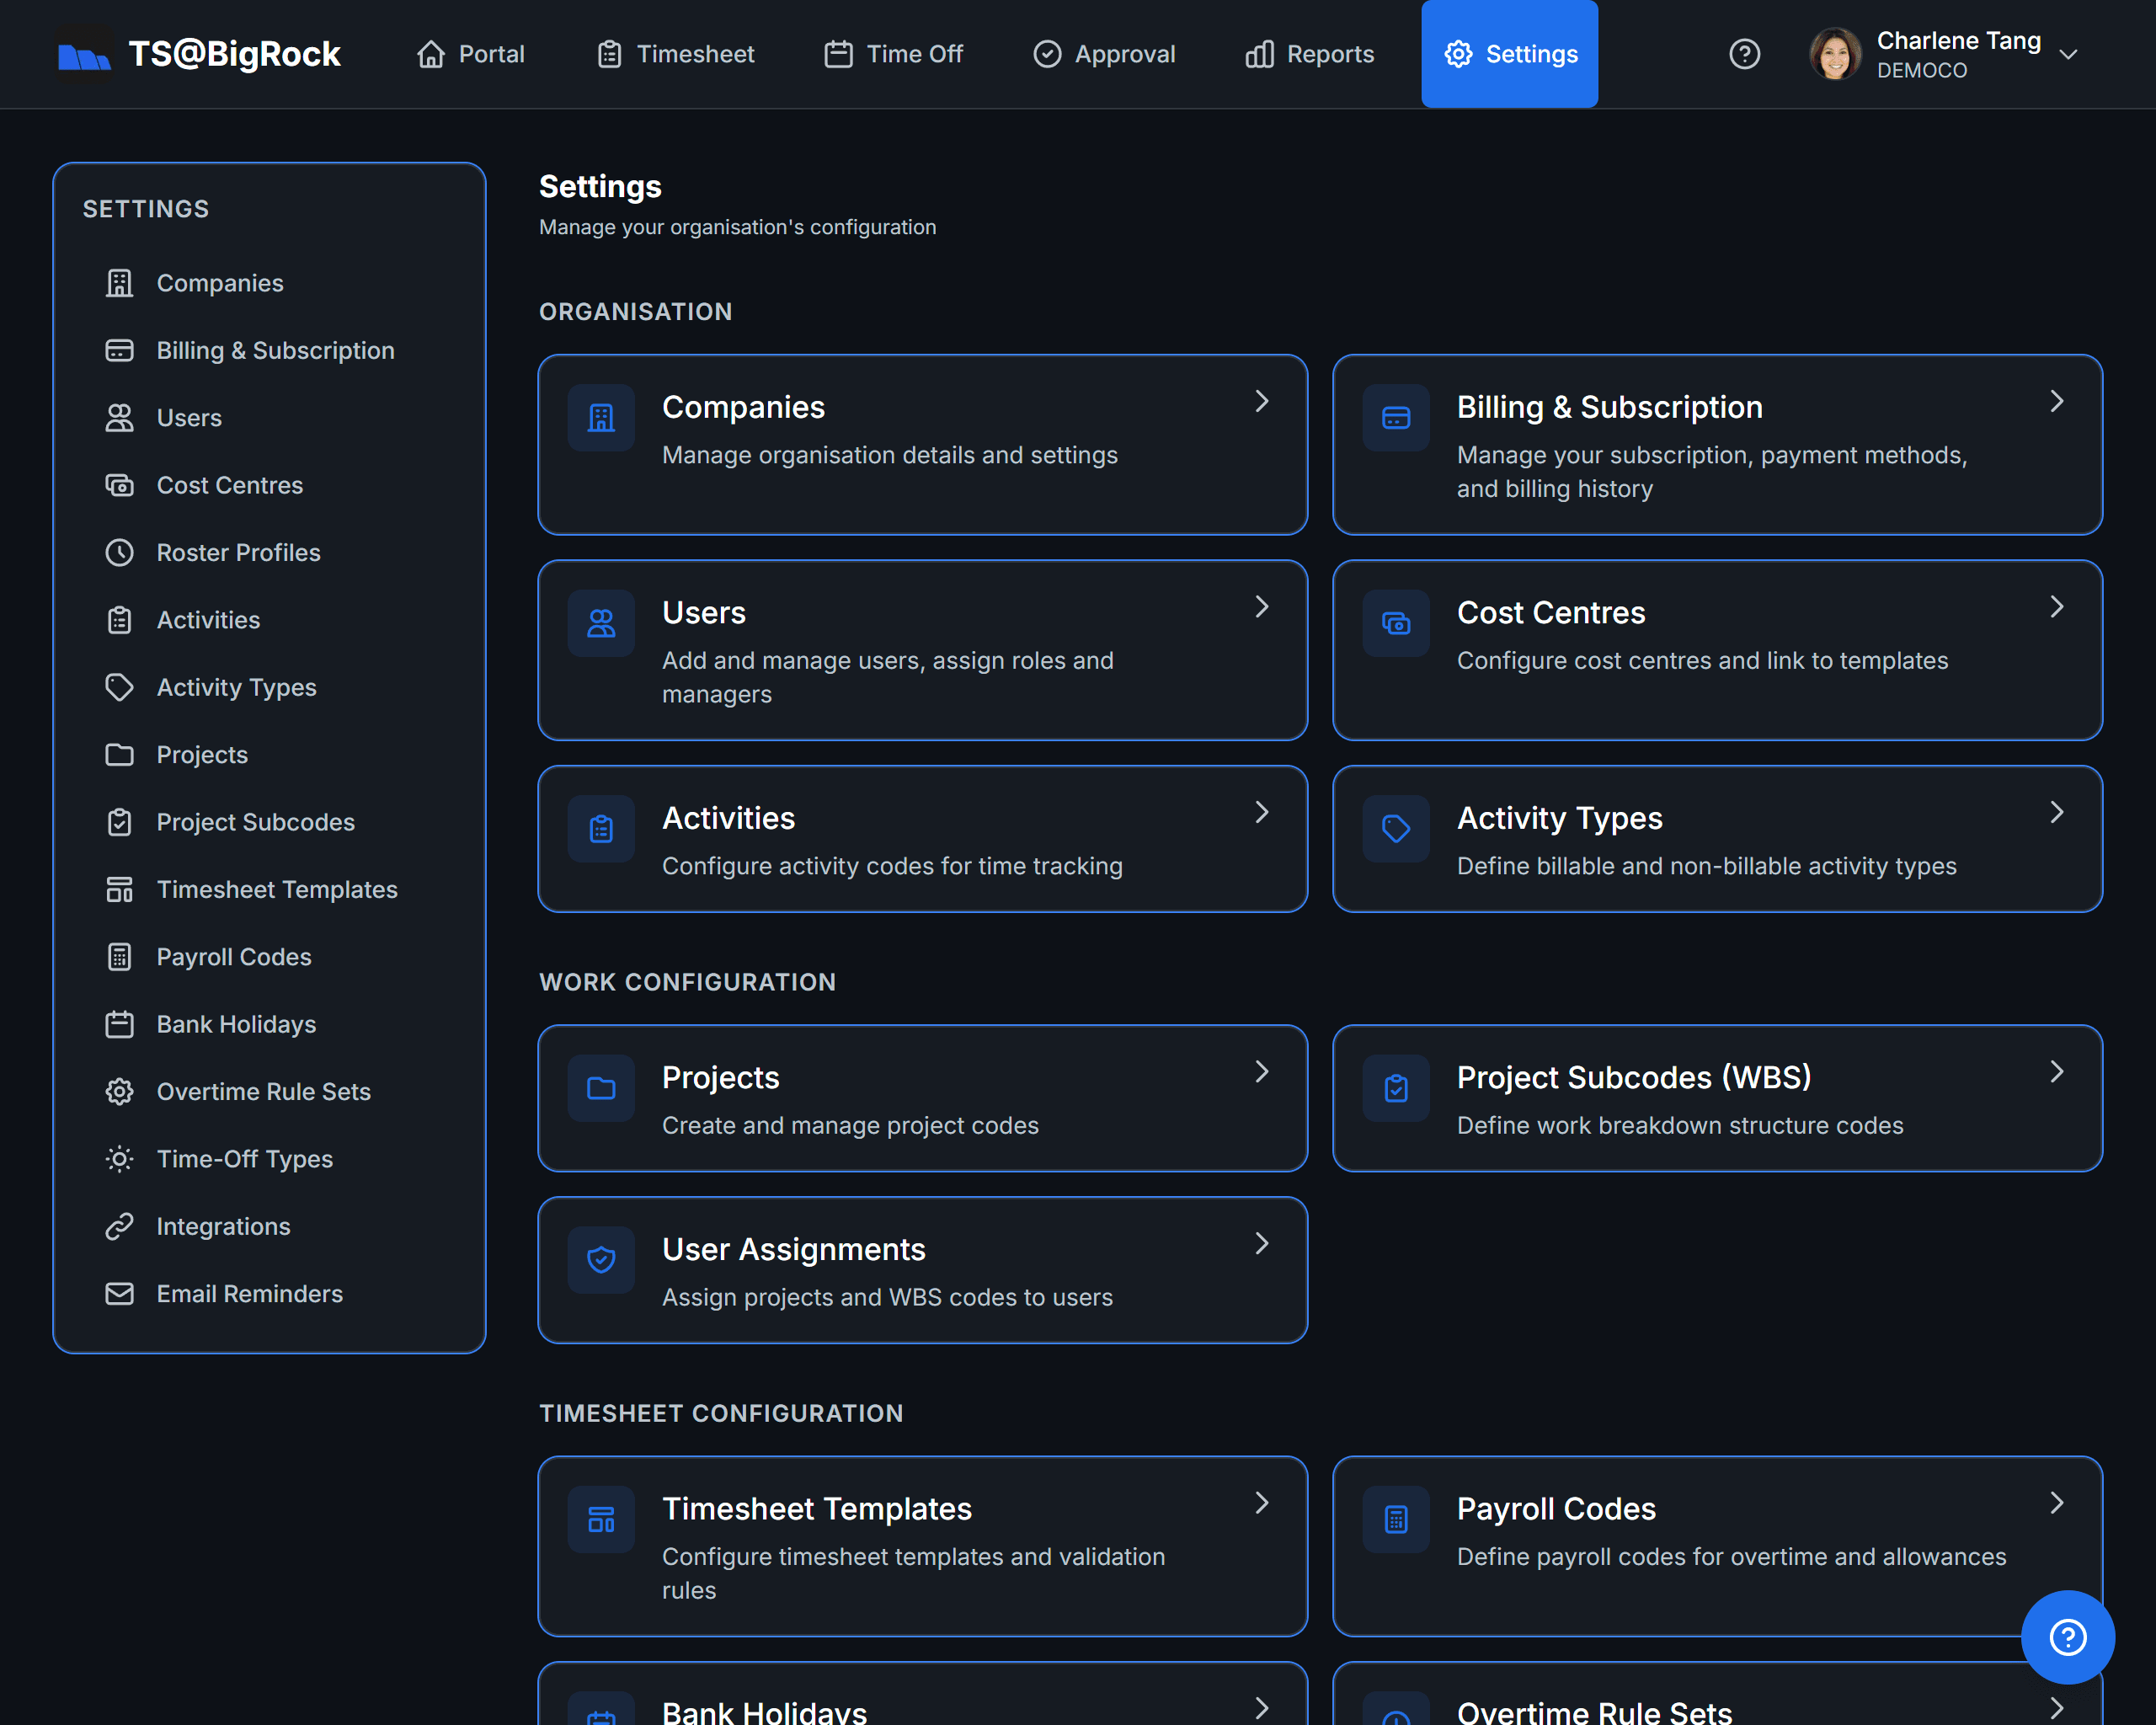This screenshot has height=1725, width=2156.
Task: Select the Users icon in the sidebar
Action: pyautogui.click(x=120, y=417)
